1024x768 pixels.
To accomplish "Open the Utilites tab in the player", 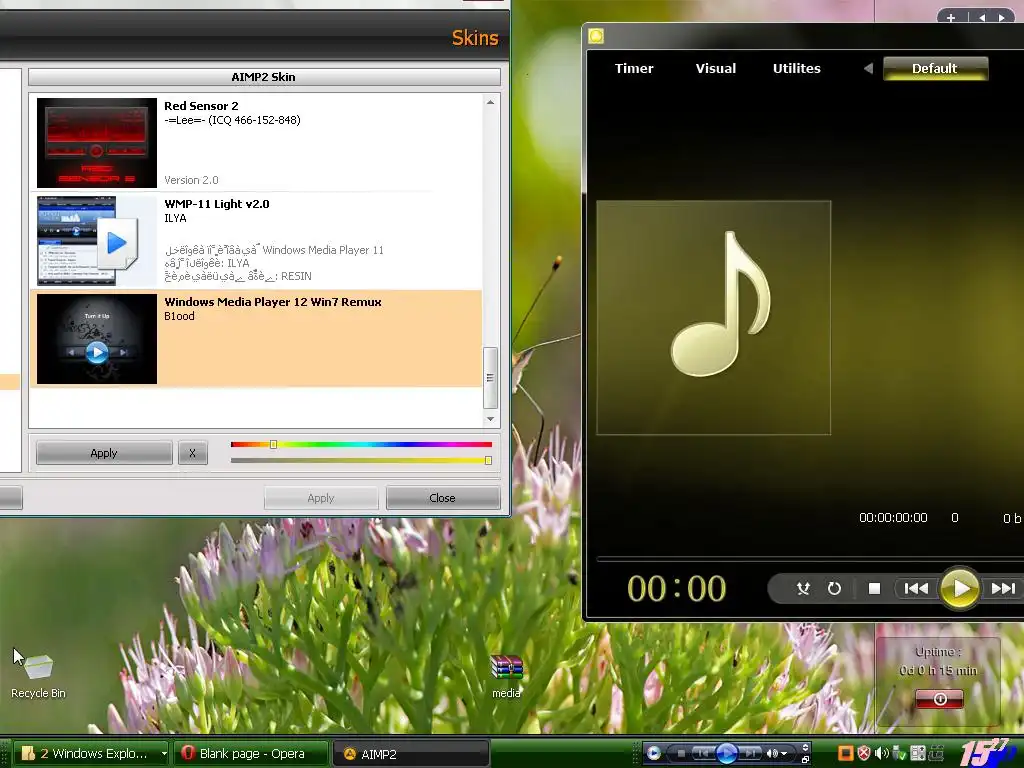I will pos(797,68).
